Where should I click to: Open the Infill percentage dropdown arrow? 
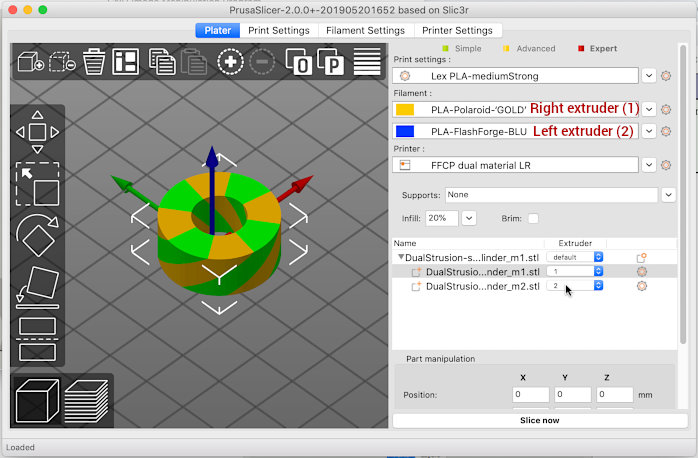tap(469, 219)
